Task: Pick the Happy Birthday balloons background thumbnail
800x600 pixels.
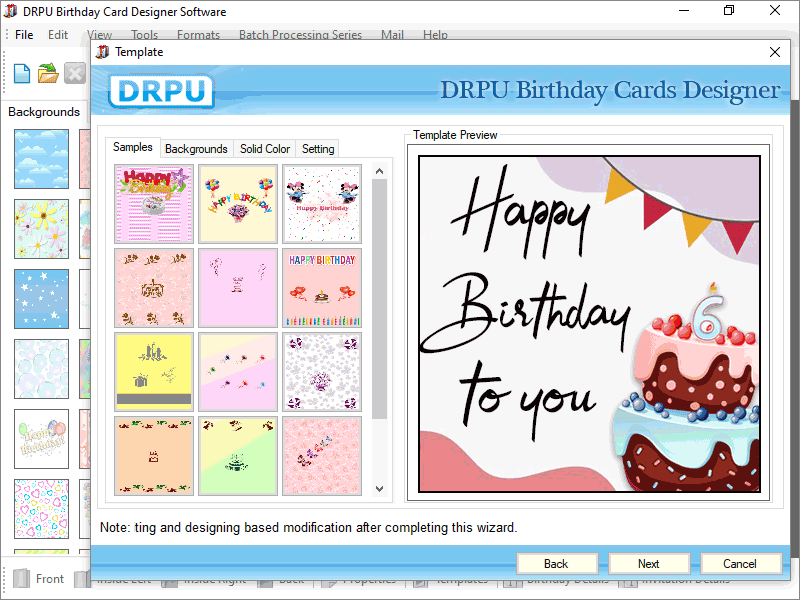Action: [x=41, y=439]
